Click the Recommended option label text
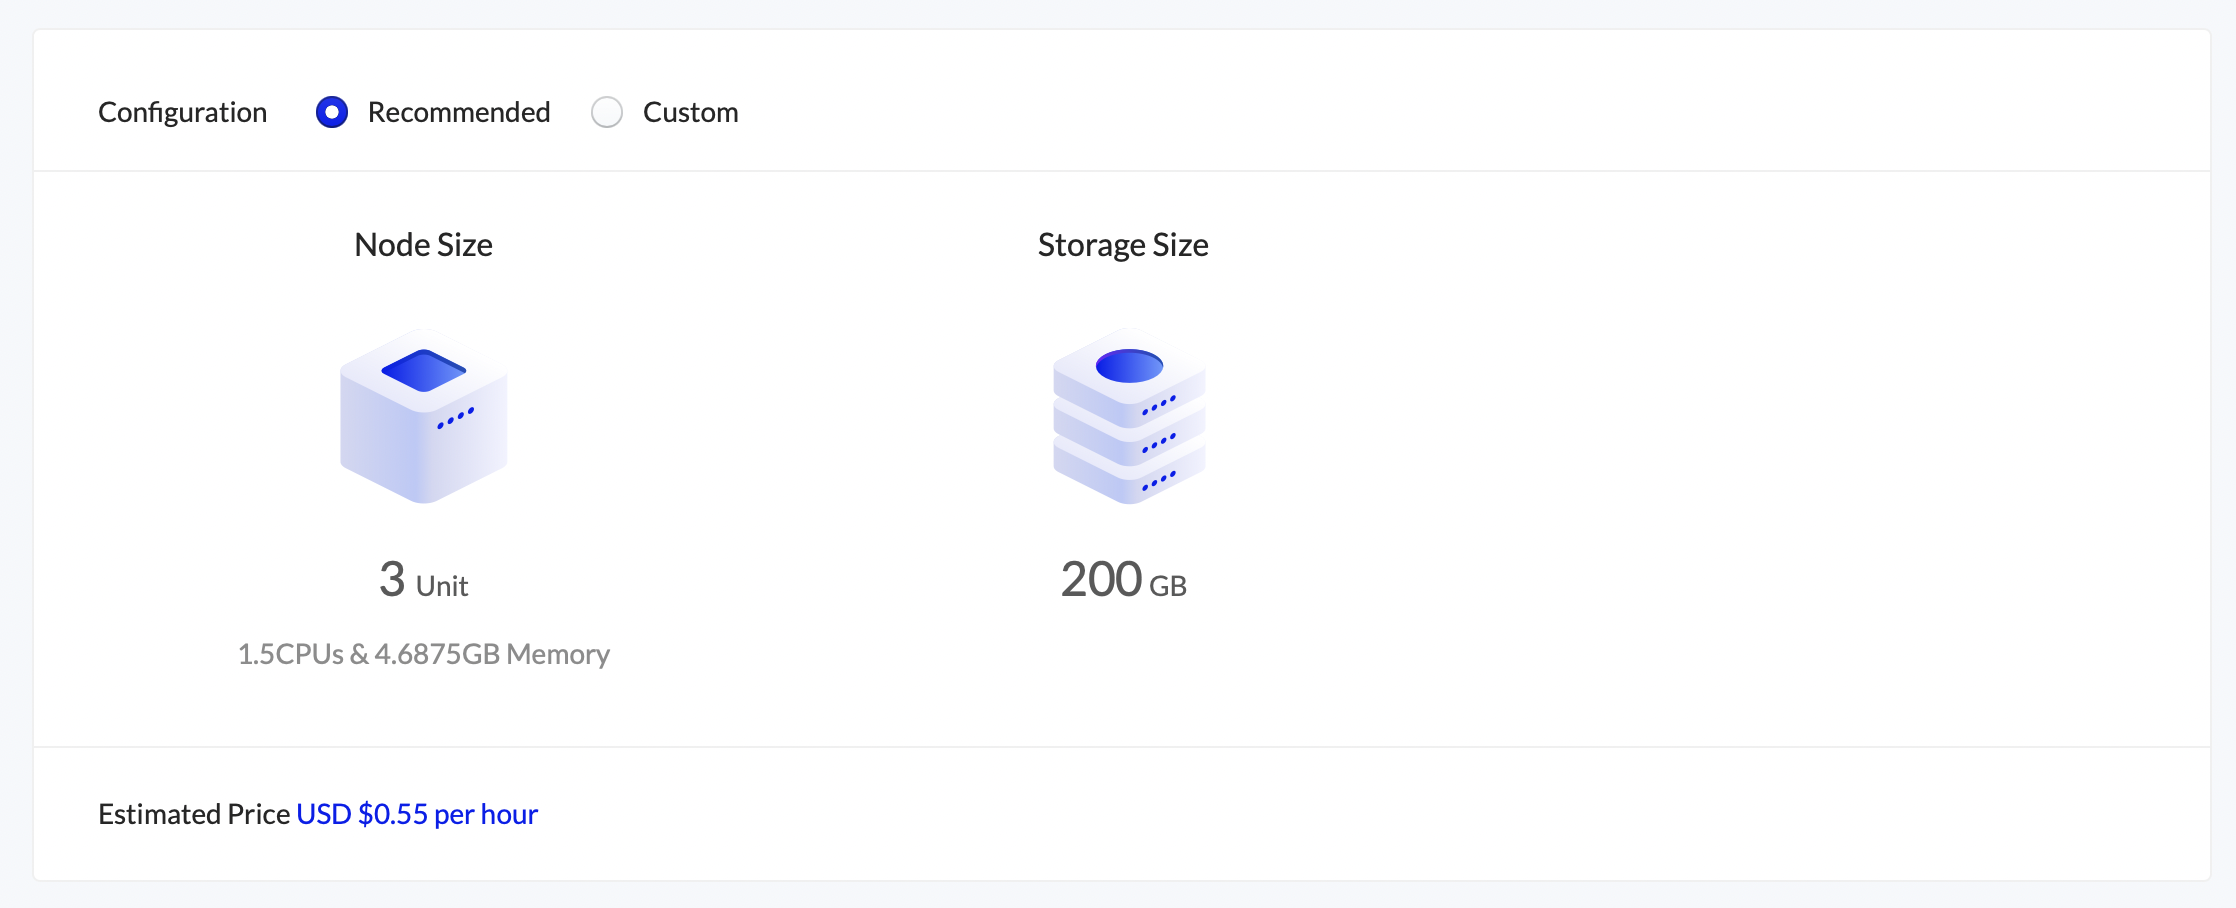The height and width of the screenshot is (908, 2236). pyautogui.click(x=459, y=112)
